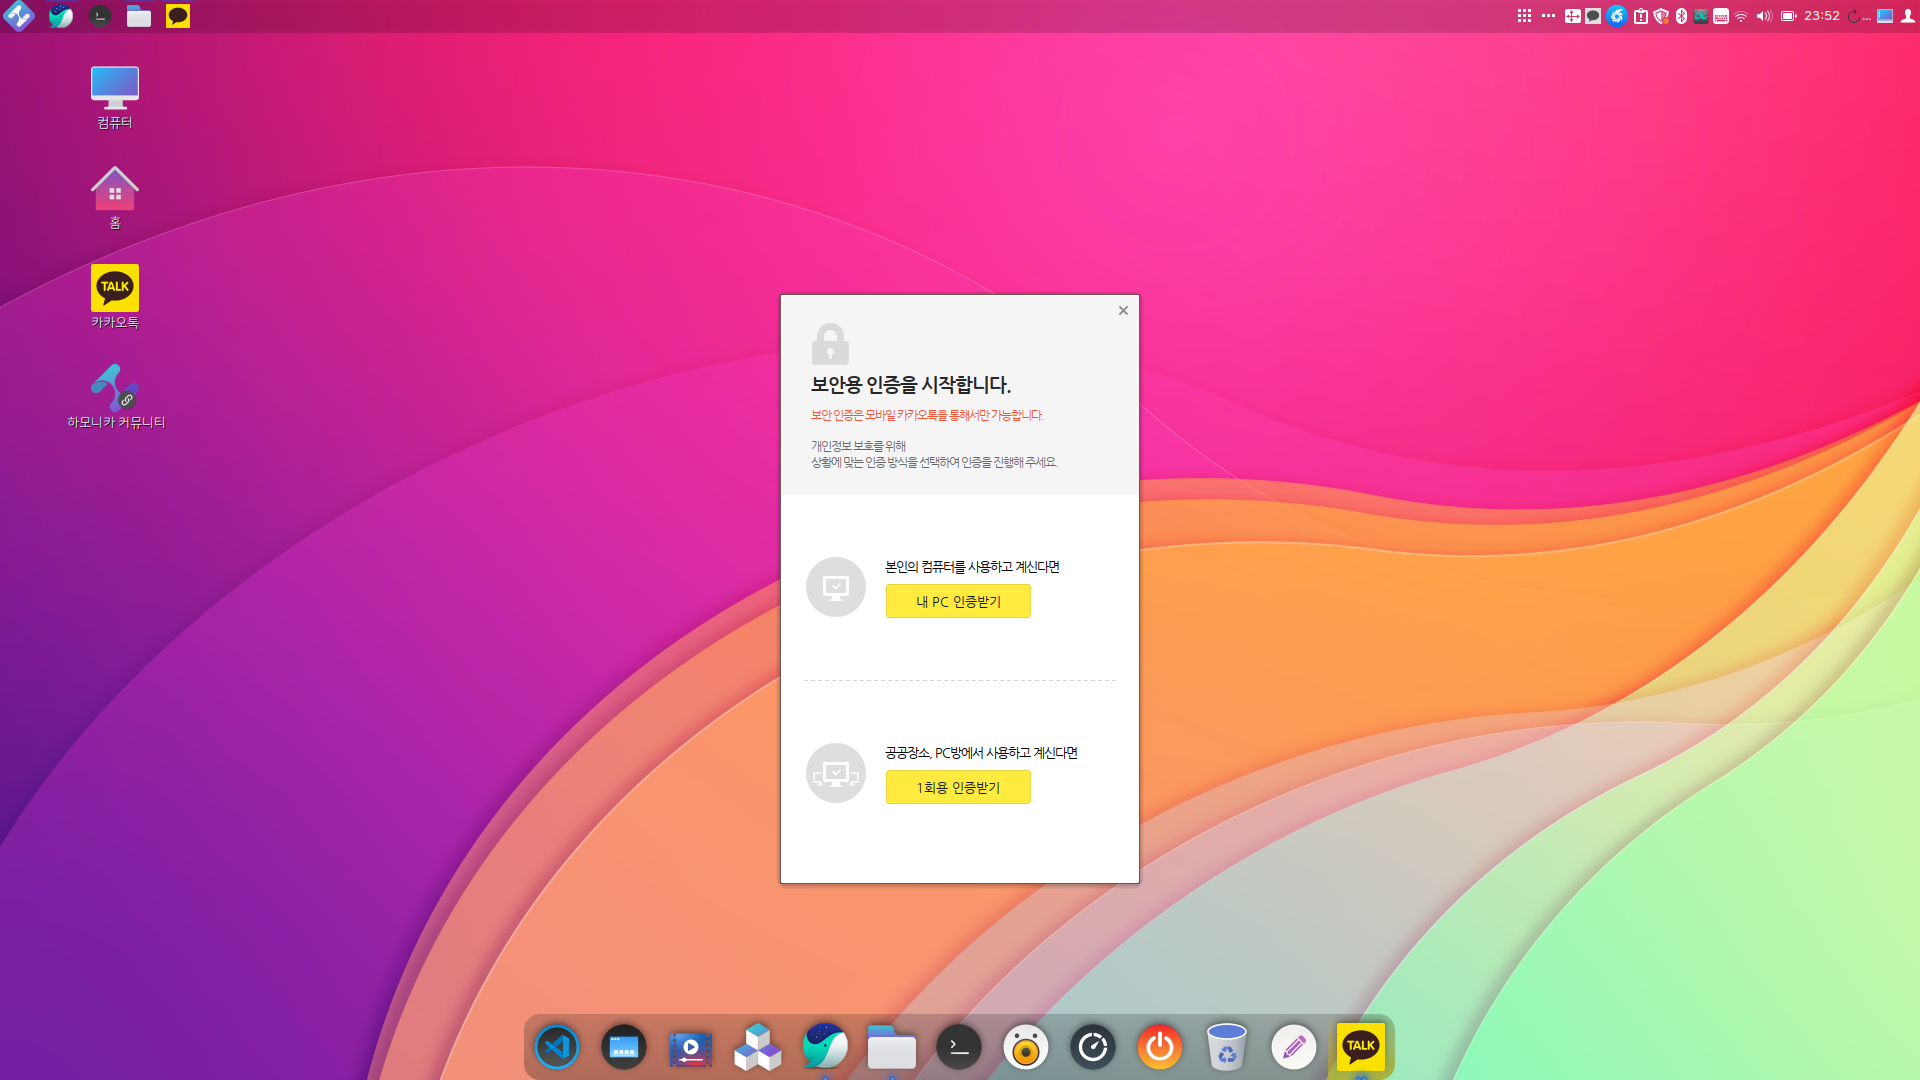Close the security authentication dialog
This screenshot has height=1080, width=1920.
(x=1122, y=310)
